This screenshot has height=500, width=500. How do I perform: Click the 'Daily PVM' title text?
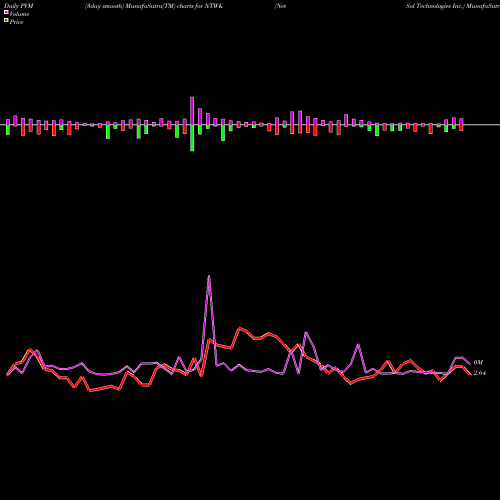click(x=19, y=6)
